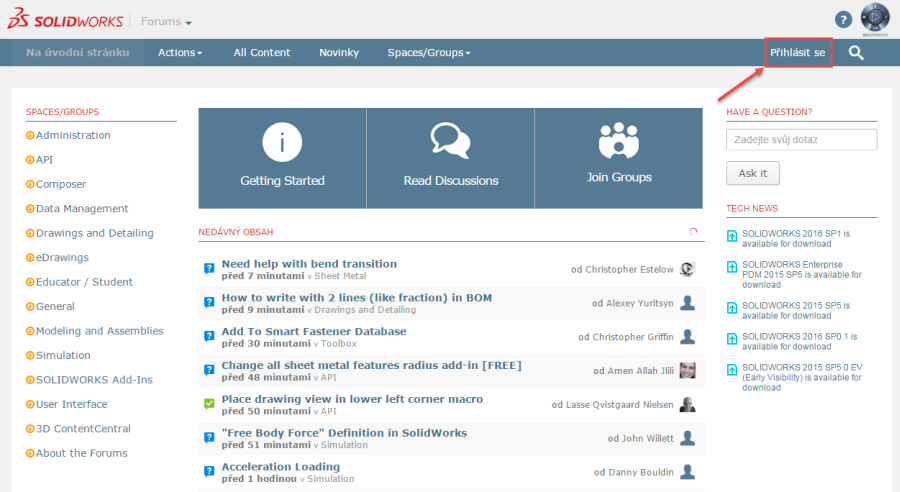This screenshot has height=492, width=900.
Task: Click the Ask it button
Action: point(752,173)
